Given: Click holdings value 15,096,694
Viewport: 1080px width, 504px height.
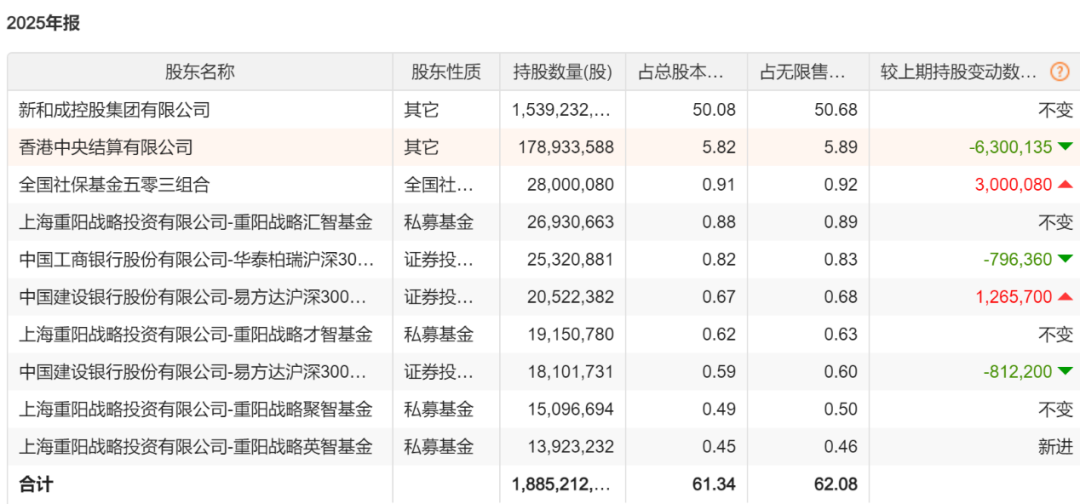Looking at the screenshot, I should click(572, 410).
